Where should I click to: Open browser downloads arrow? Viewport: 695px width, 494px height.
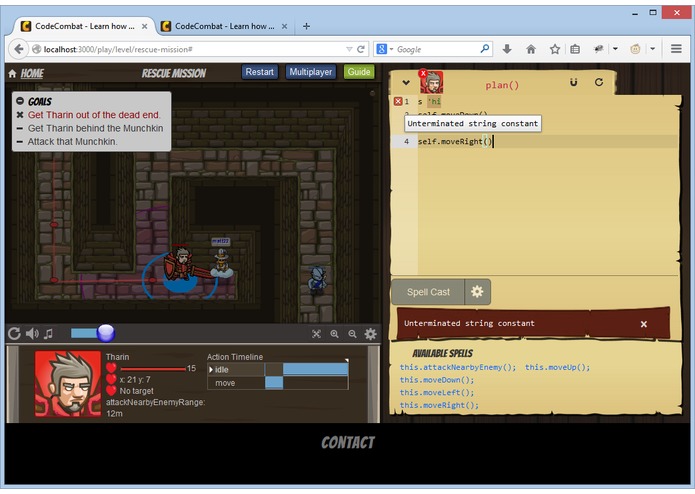pyautogui.click(x=507, y=49)
